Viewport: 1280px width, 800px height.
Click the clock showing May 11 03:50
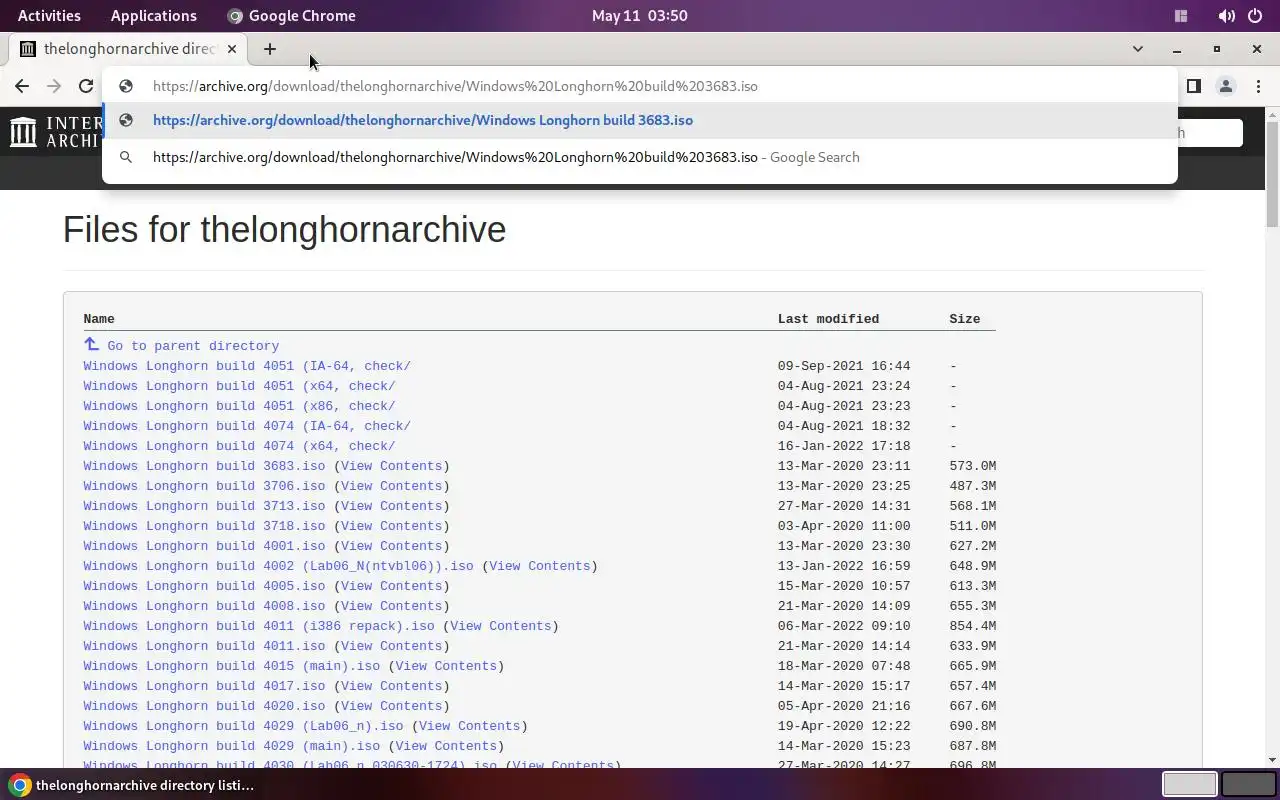pos(640,16)
